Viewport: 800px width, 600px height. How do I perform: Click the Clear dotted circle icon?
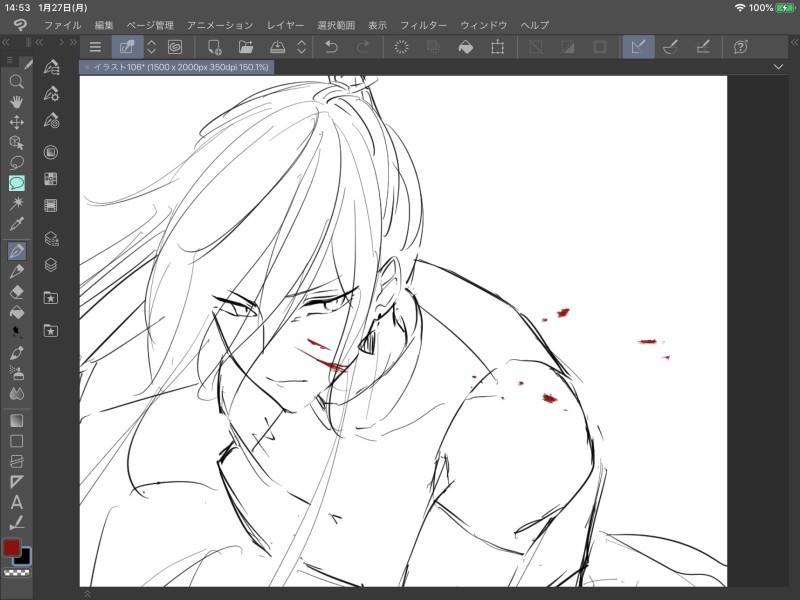pyautogui.click(x=402, y=47)
